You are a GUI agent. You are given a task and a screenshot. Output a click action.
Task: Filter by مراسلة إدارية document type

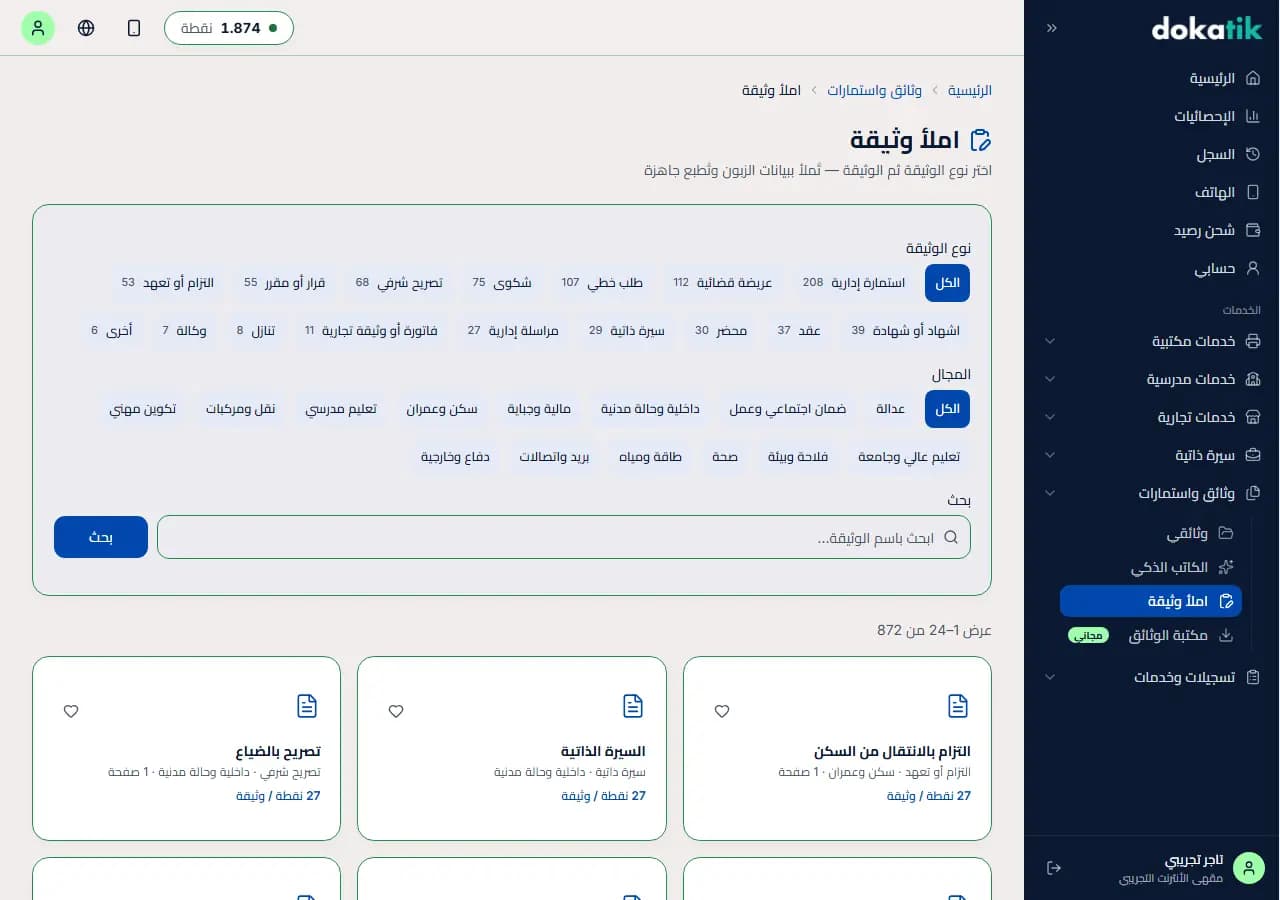tap(513, 330)
